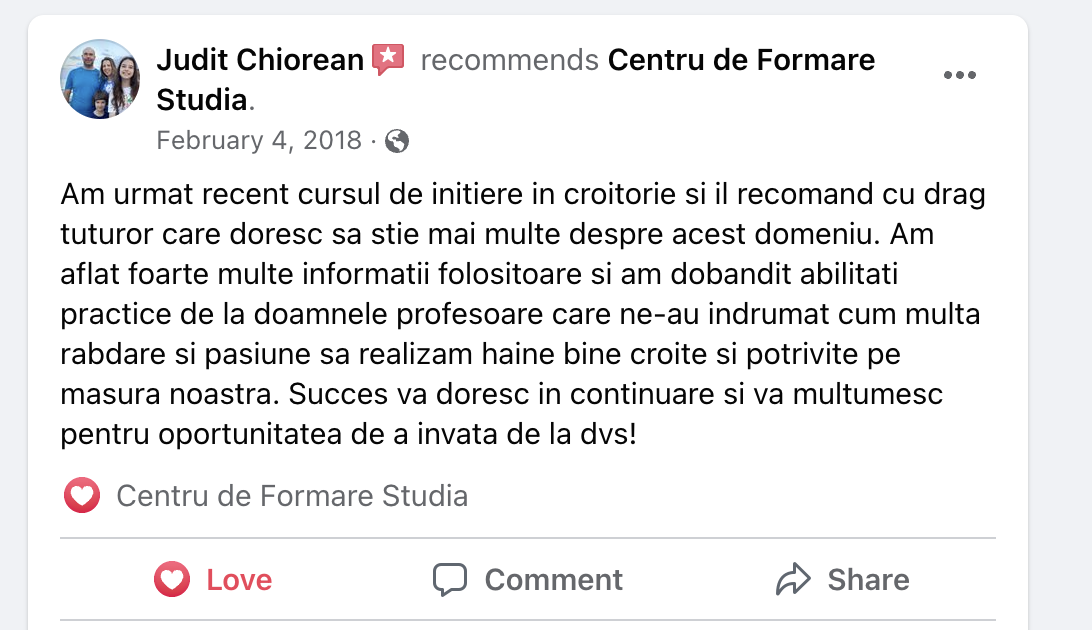The image size is (1092, 630).
Task: Click the "Share" text label
Action: (868, 580)
